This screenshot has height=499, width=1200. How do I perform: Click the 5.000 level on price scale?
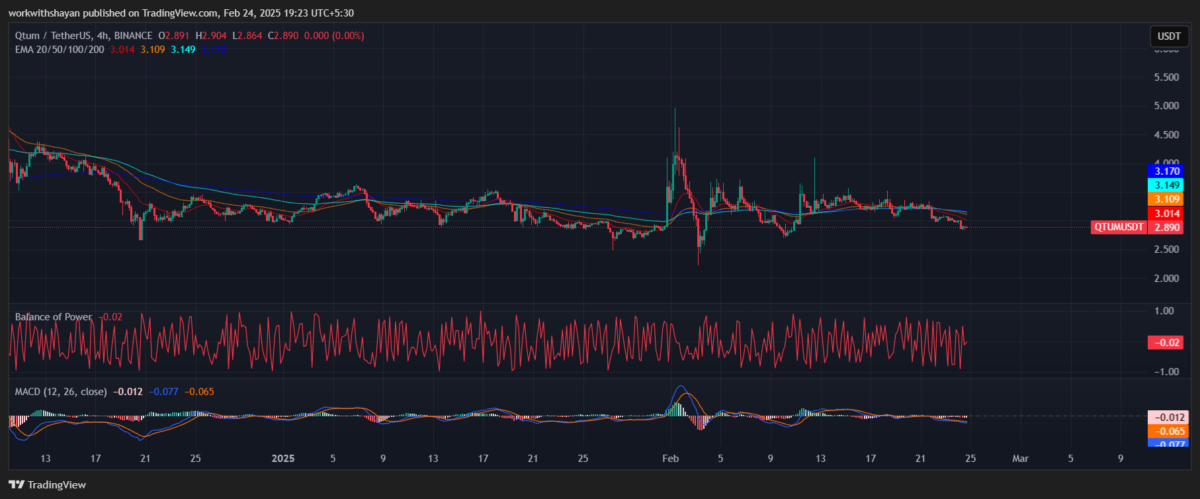[1165, 105]
